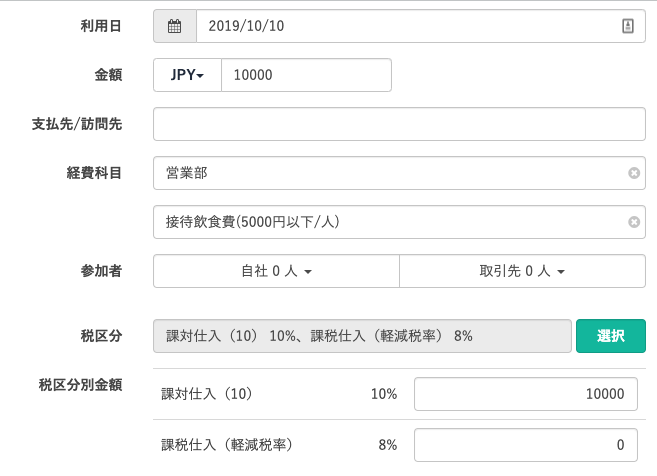Click the 税区分別金額 label
Screen dimensions: 657x476
80,384
